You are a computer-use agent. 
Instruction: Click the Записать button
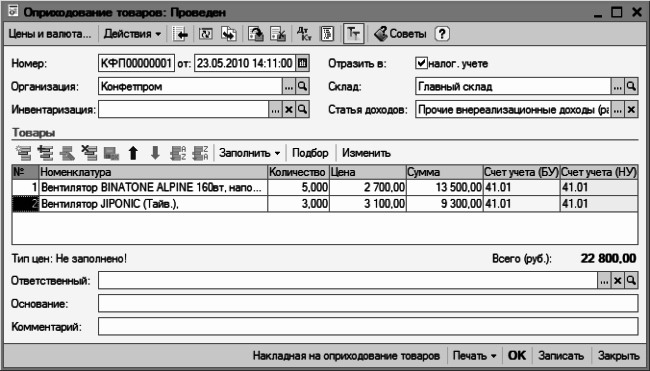click(561, 356)
